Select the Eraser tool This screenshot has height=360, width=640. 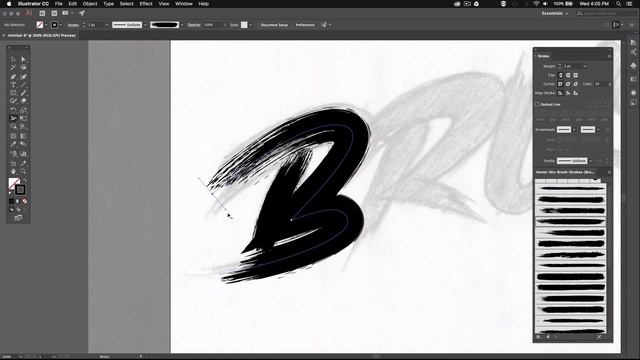[x=23, y=101]
